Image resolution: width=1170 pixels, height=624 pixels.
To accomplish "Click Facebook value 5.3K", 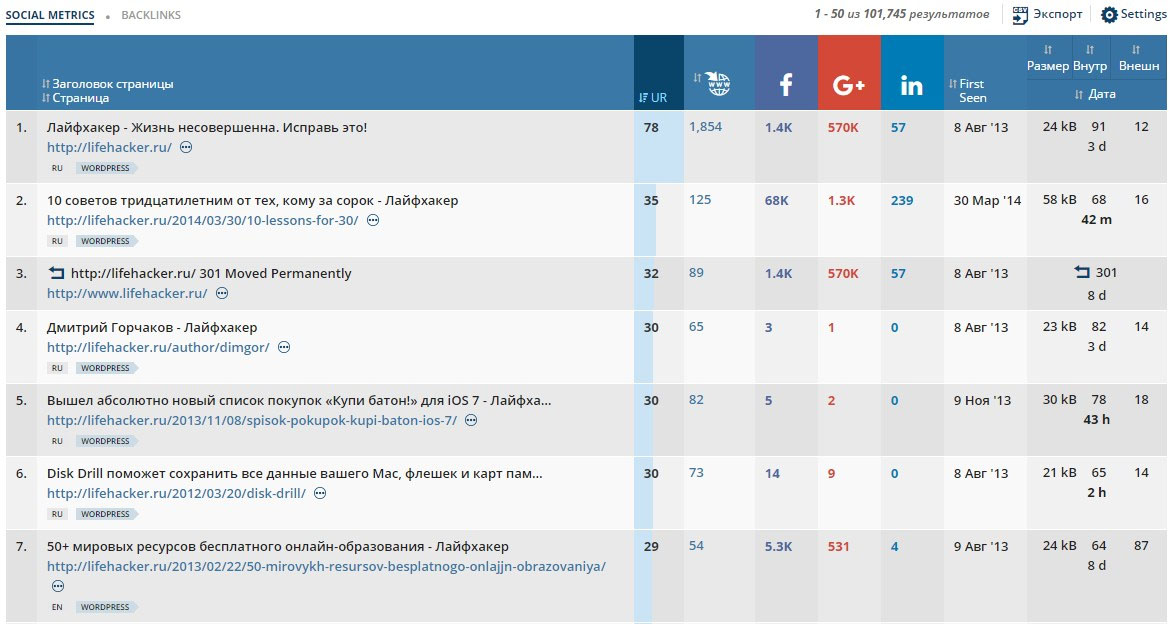I will 779,547.
